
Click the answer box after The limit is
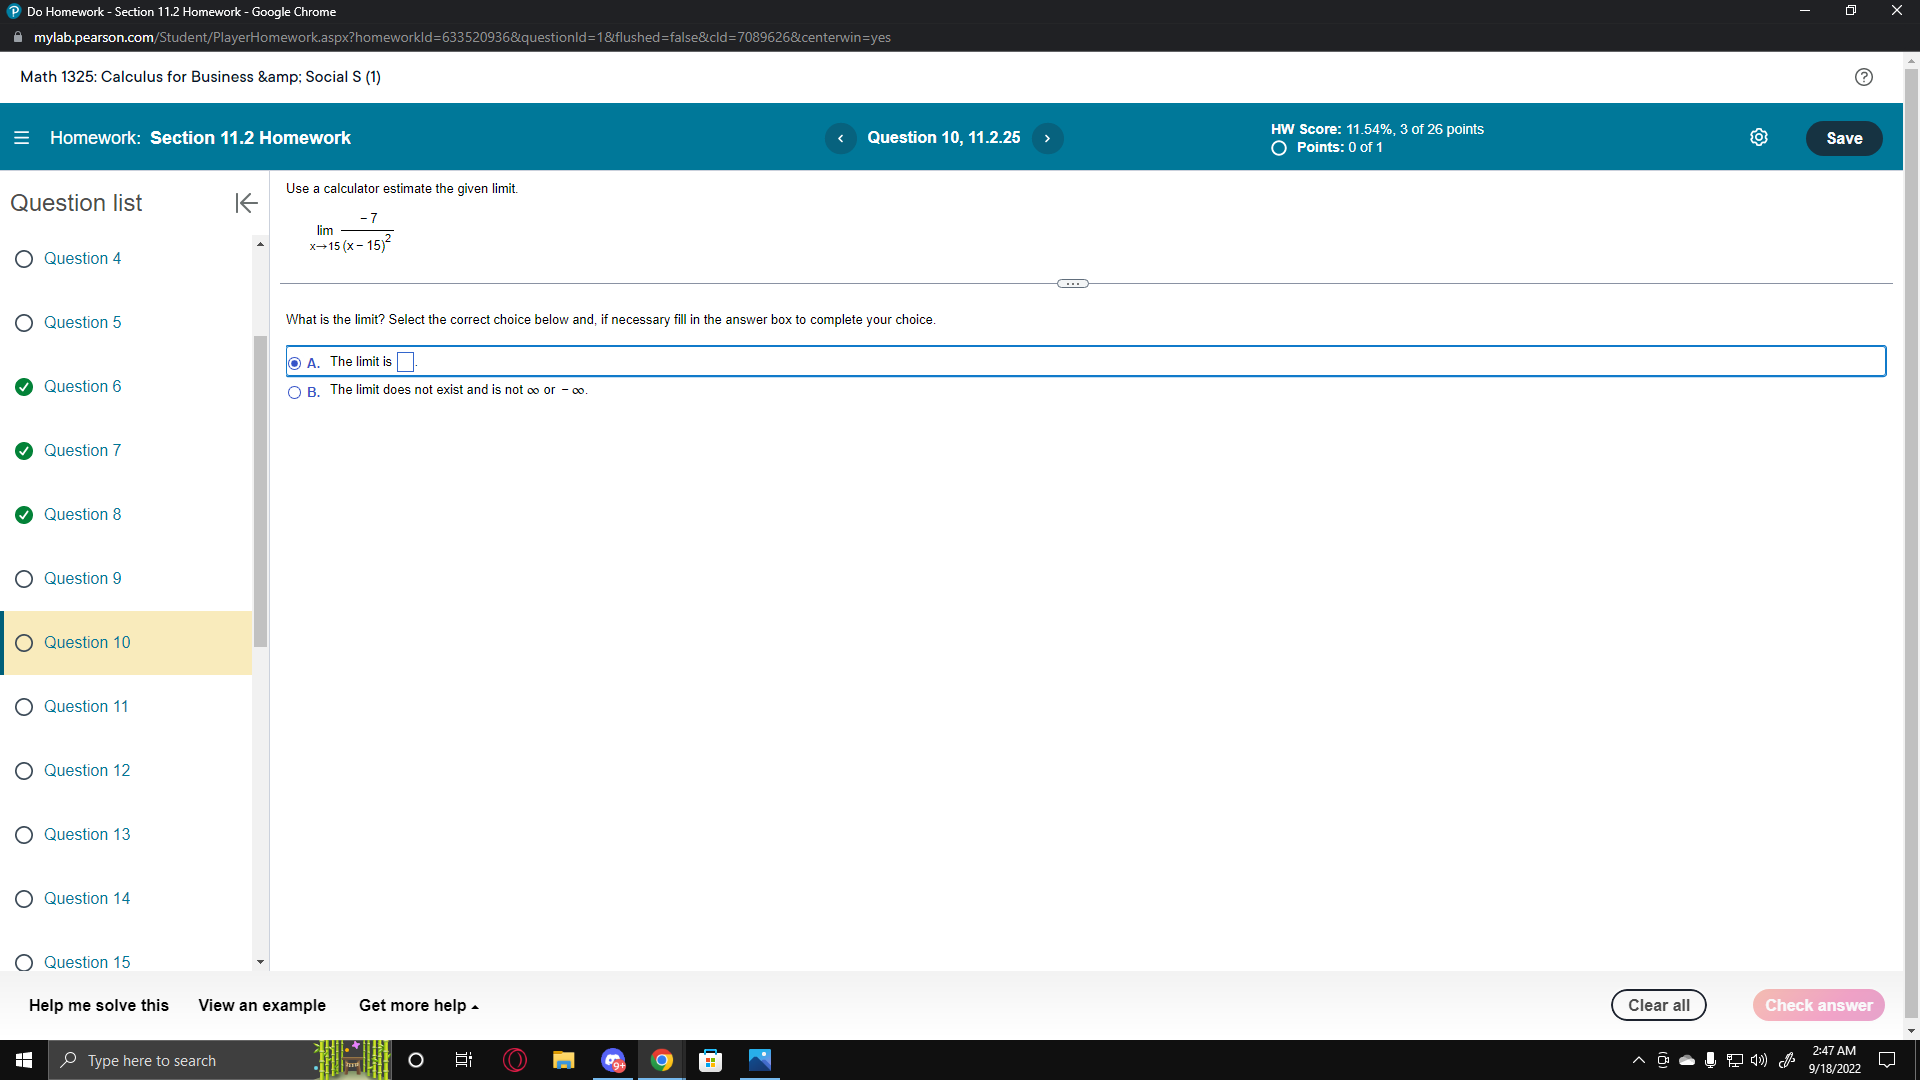pos(405,362)
